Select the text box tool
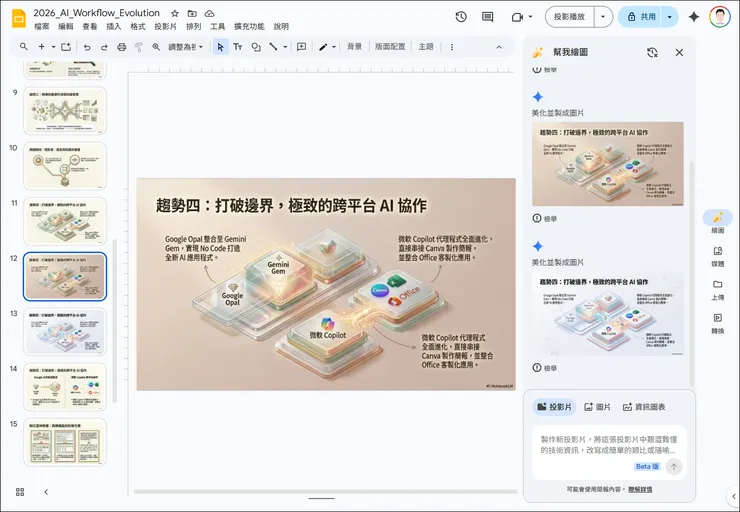The width and height of the screenshot is (740, 512). point(238,47)
